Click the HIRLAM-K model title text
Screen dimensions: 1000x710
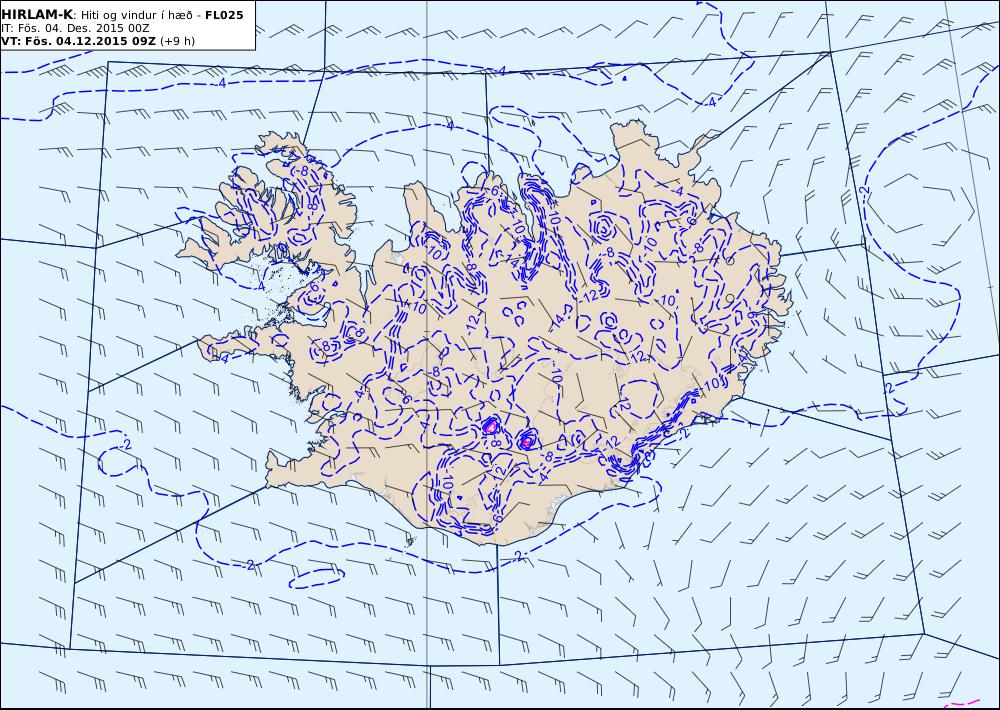click(x=38, y=15)
